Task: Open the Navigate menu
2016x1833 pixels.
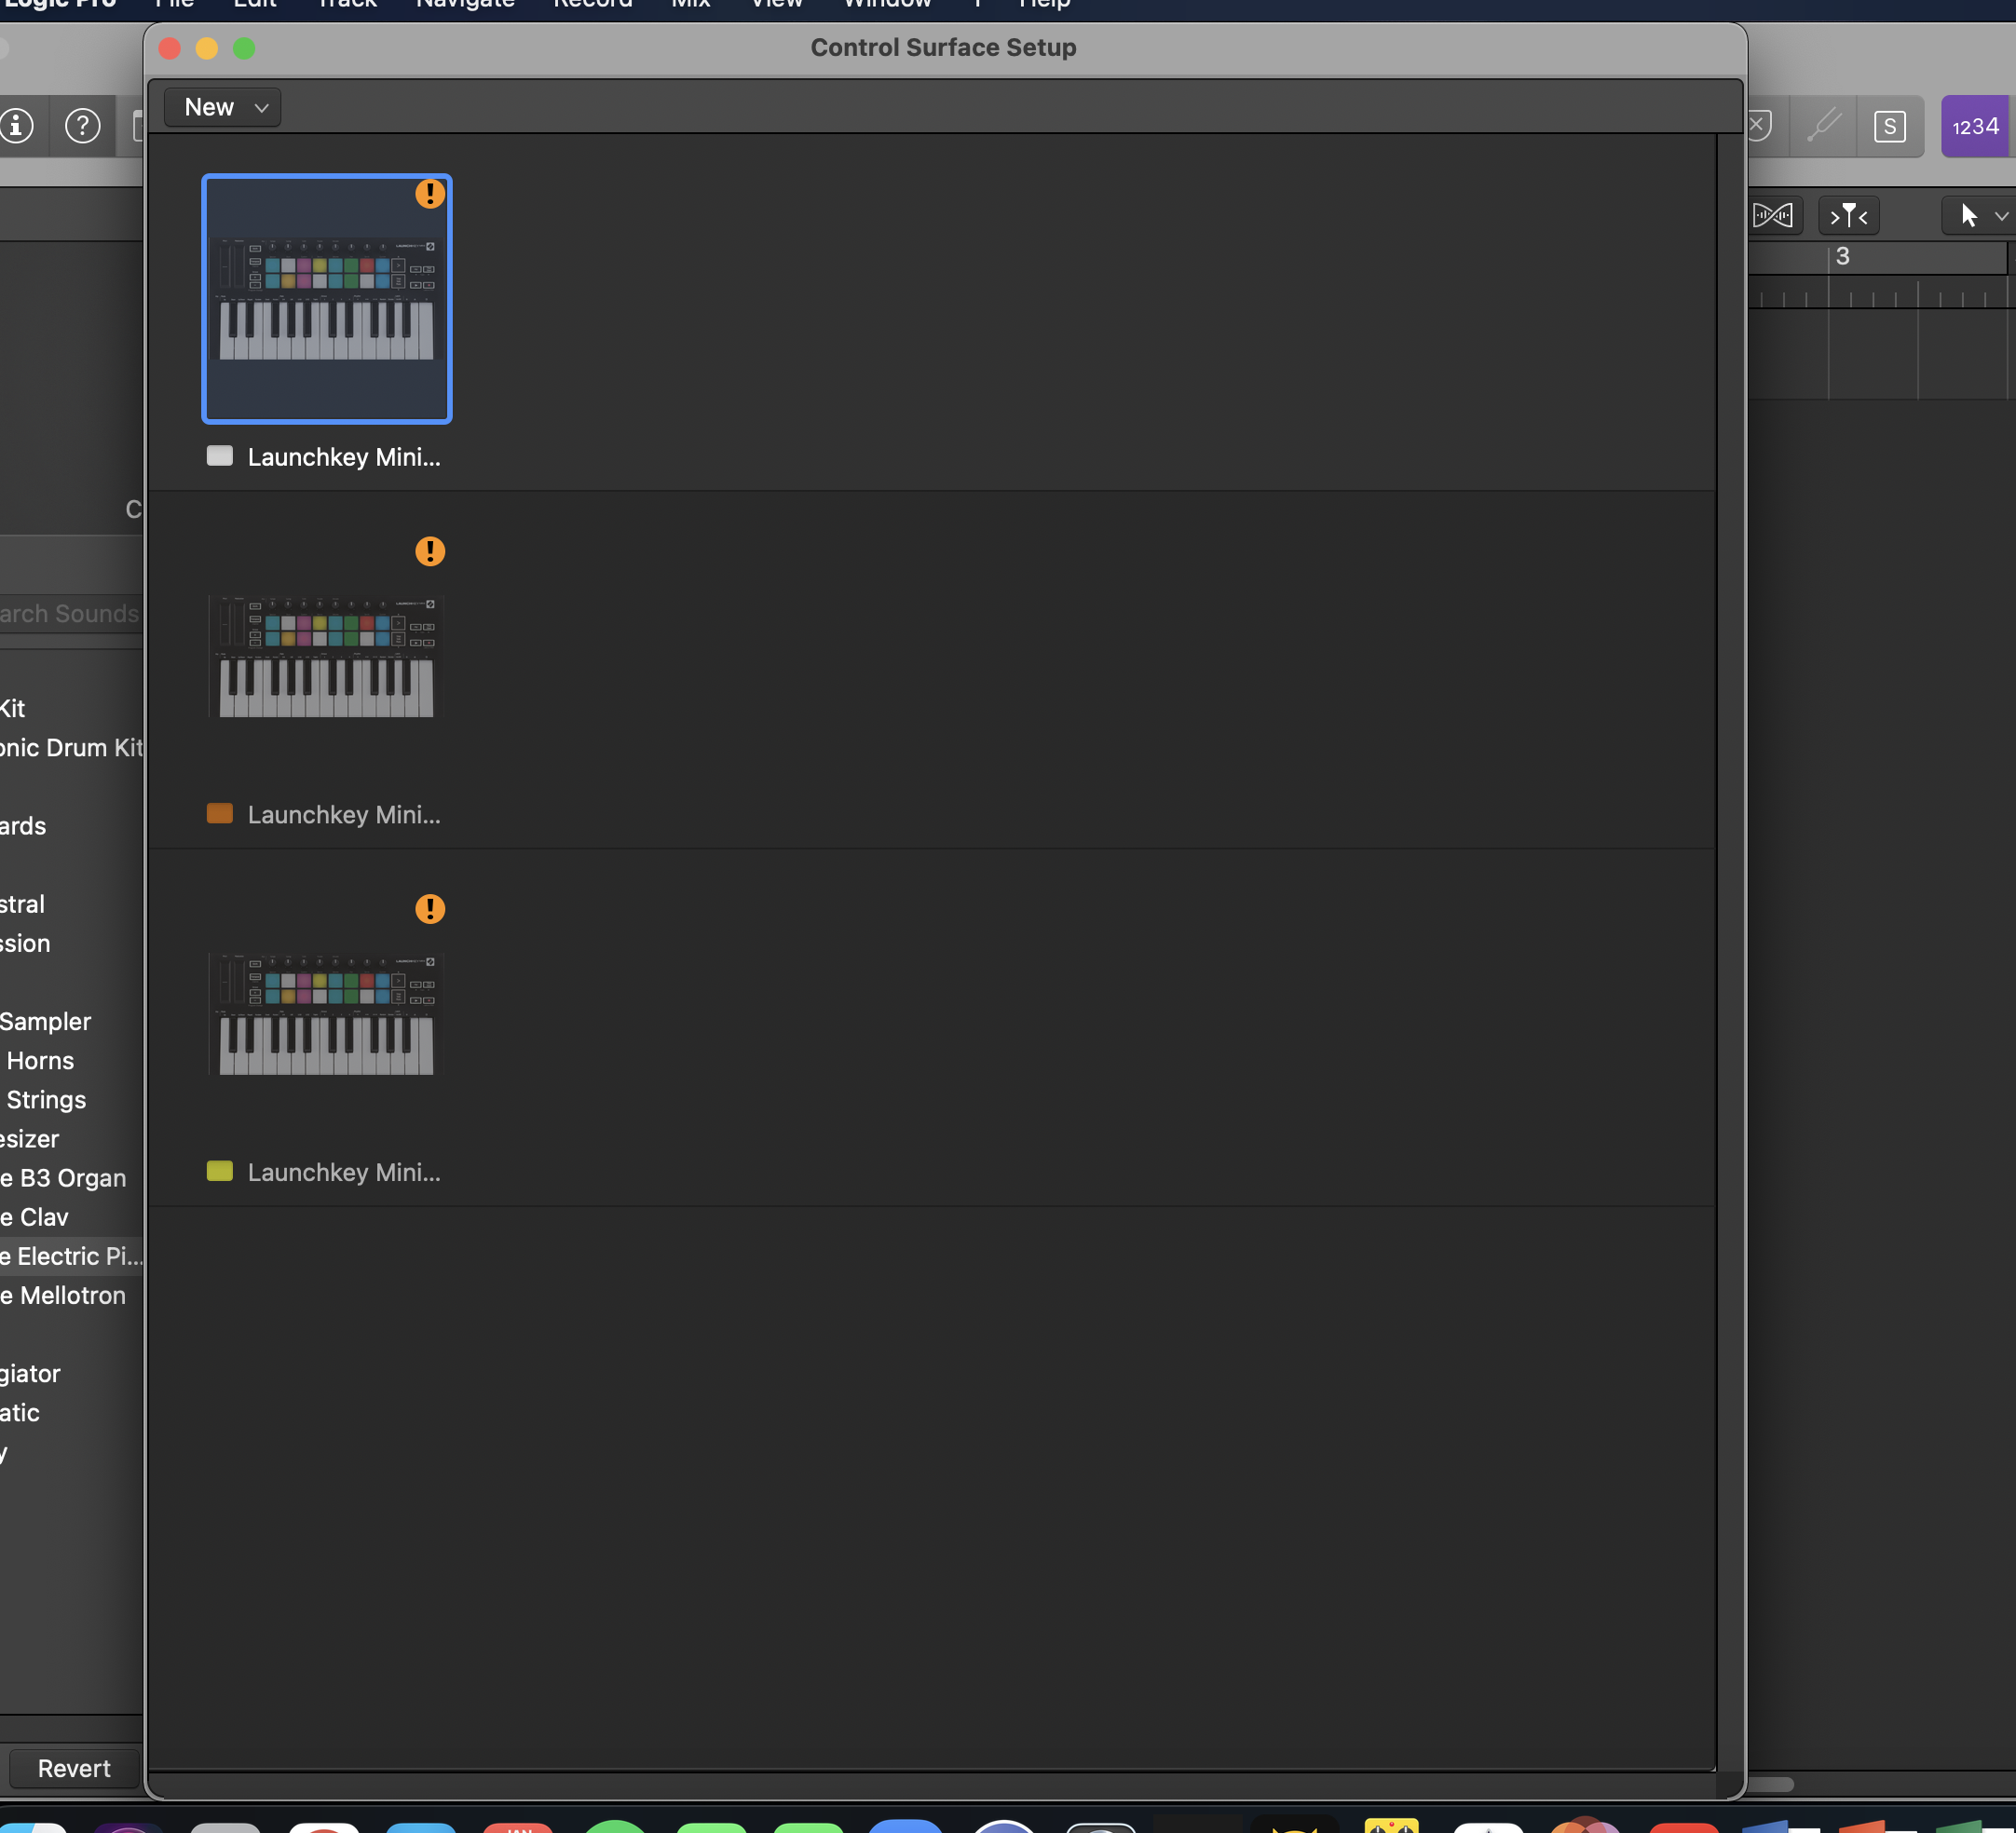Action: point(465,4)
